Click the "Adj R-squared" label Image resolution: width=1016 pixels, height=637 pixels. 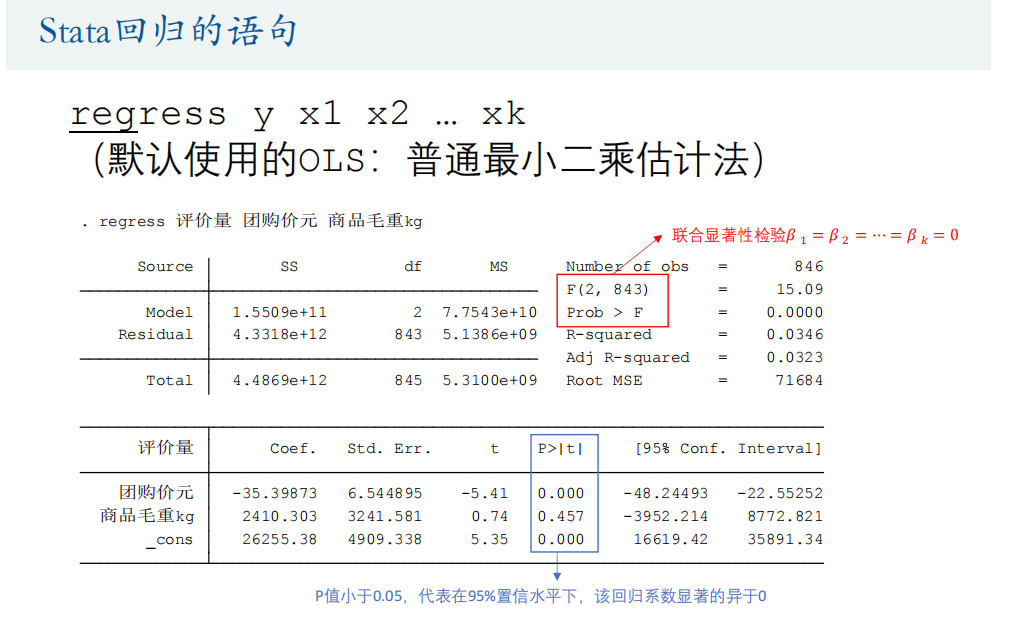[627, 358]
